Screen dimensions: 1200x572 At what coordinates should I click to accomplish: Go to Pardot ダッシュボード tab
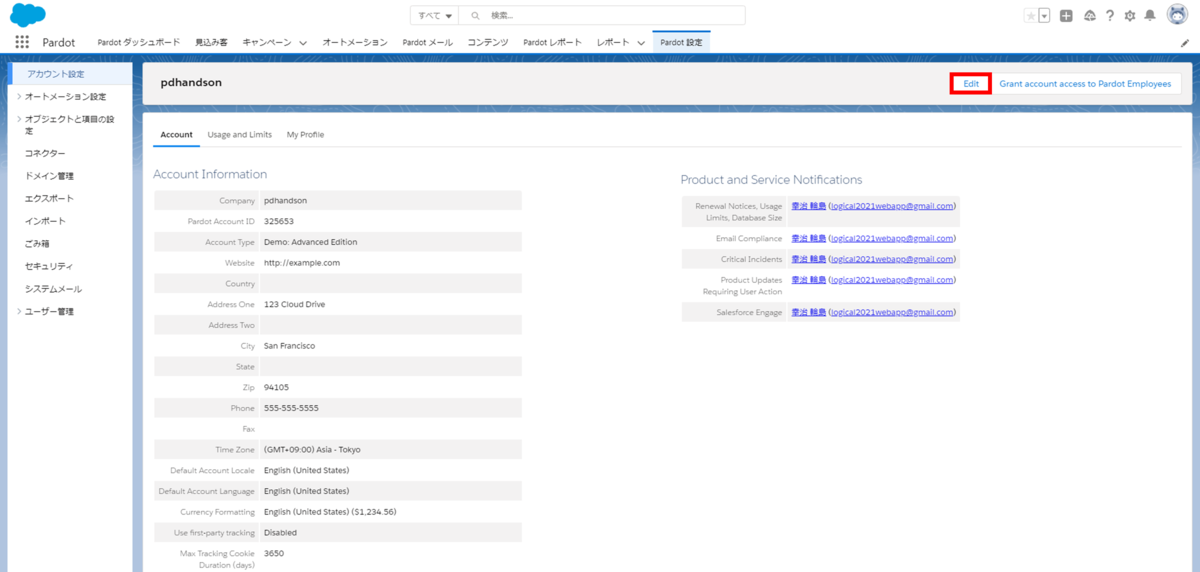[139, 43]
